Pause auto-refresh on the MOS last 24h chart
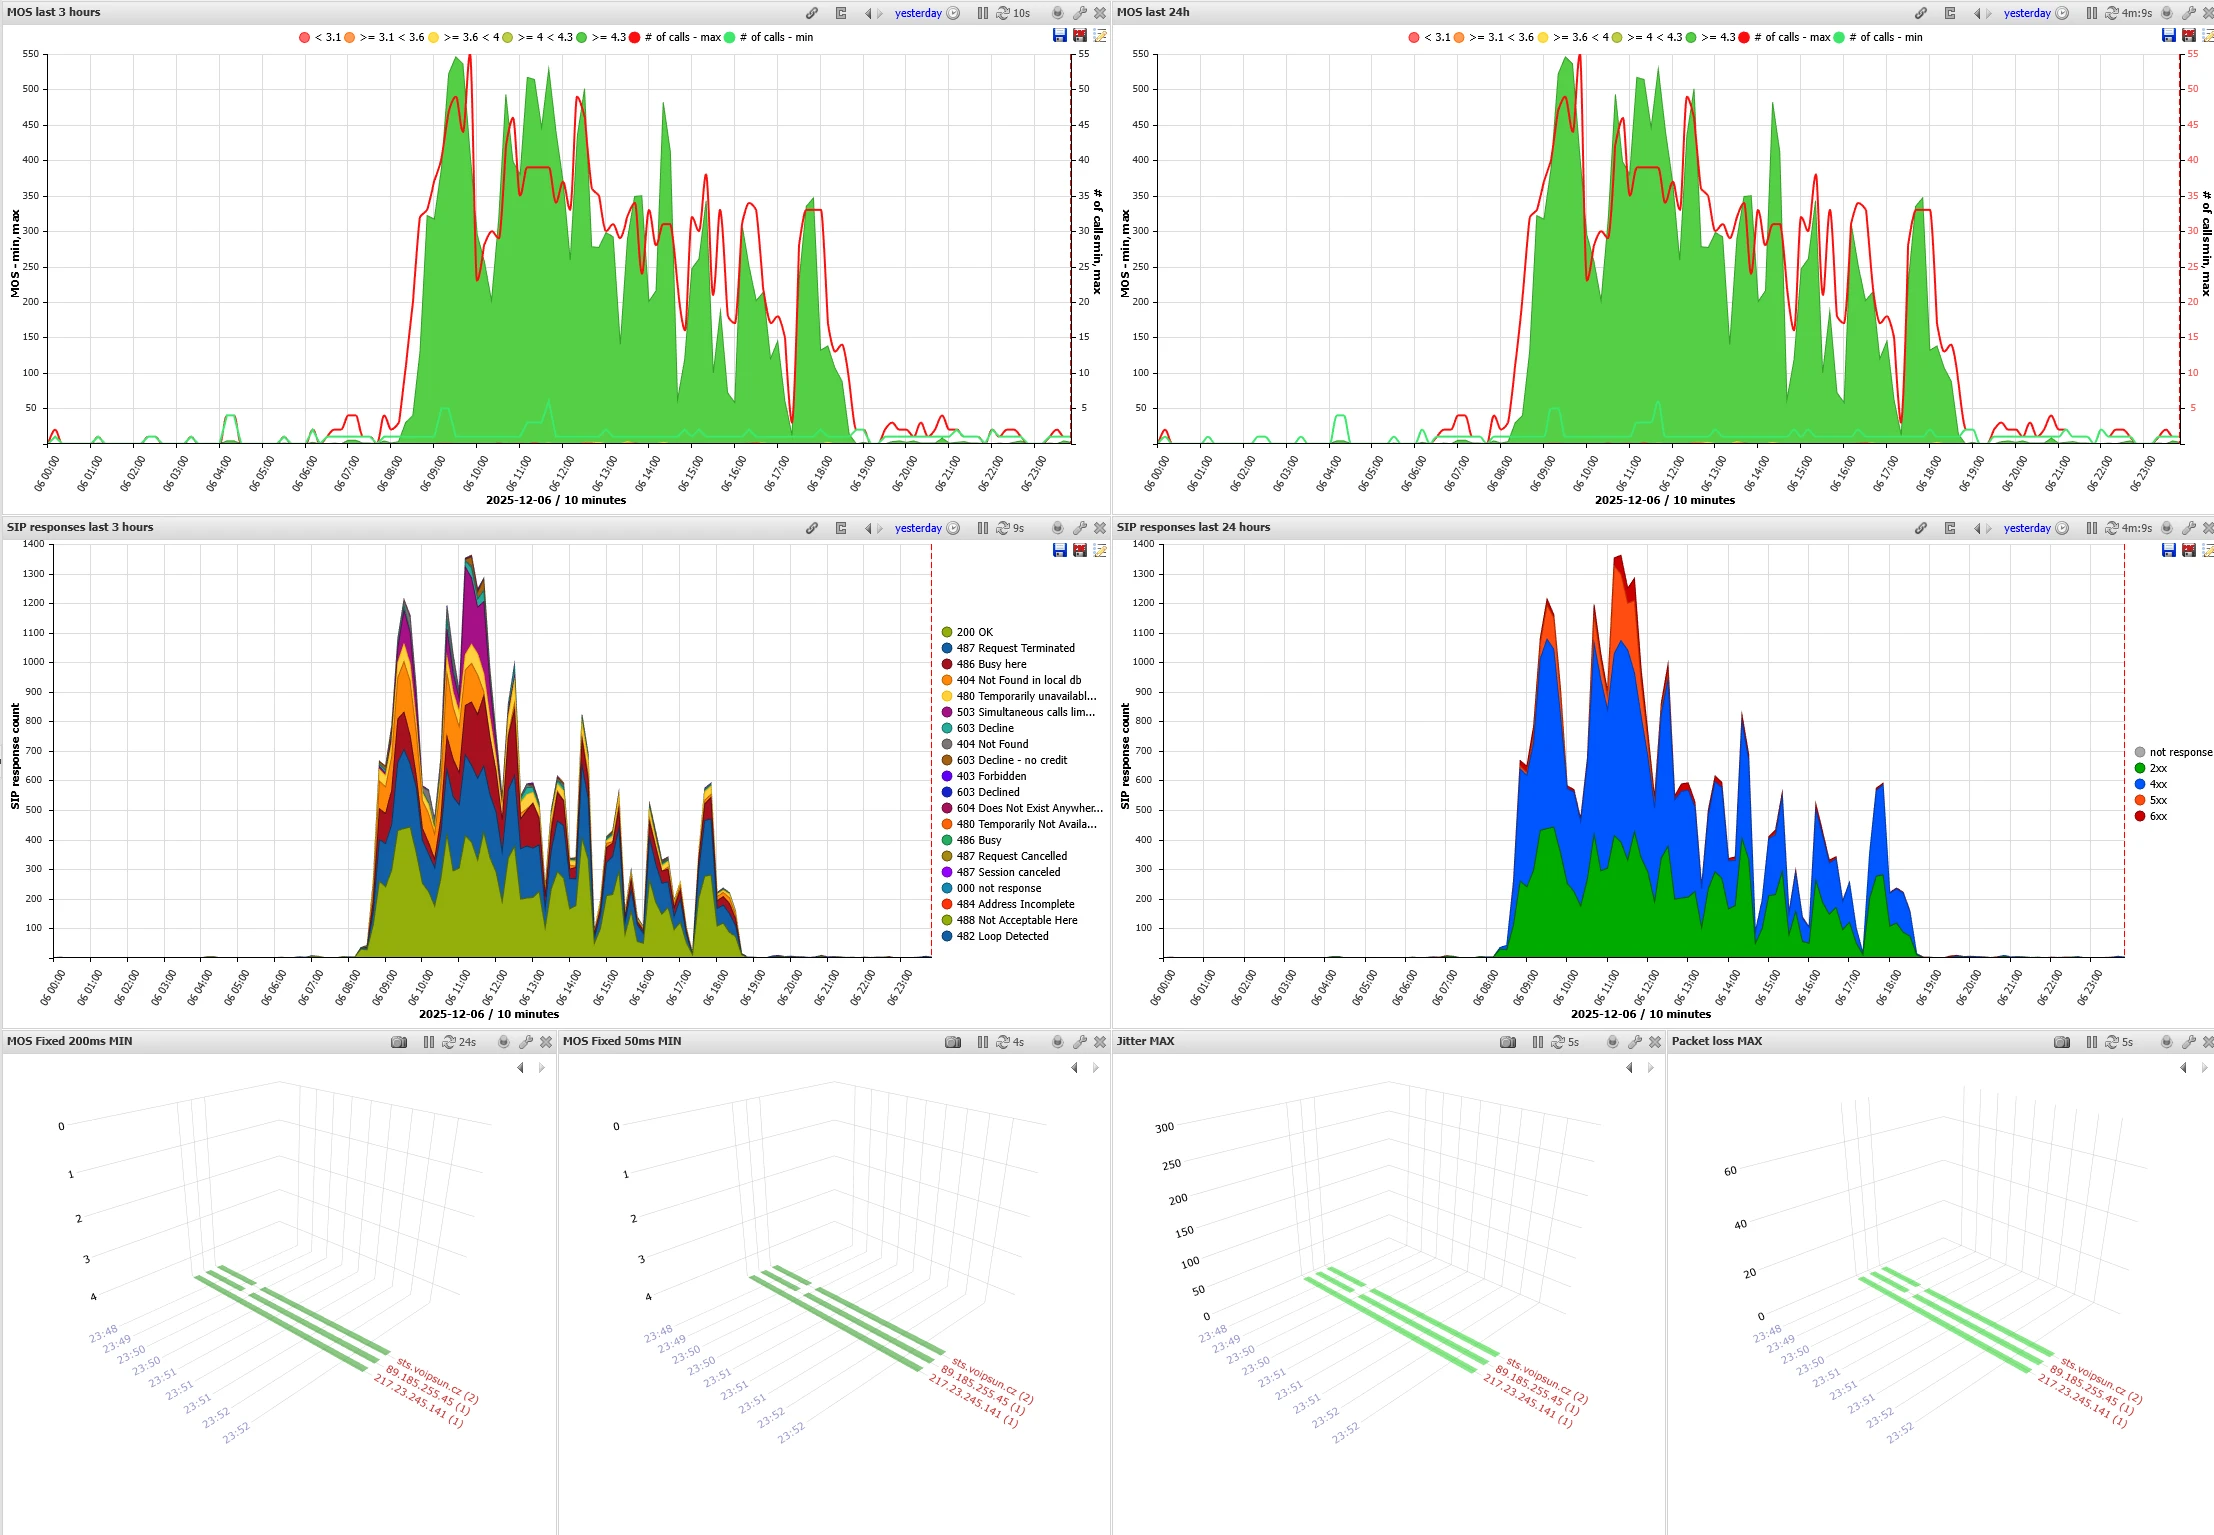 (x=2091, y=13)
